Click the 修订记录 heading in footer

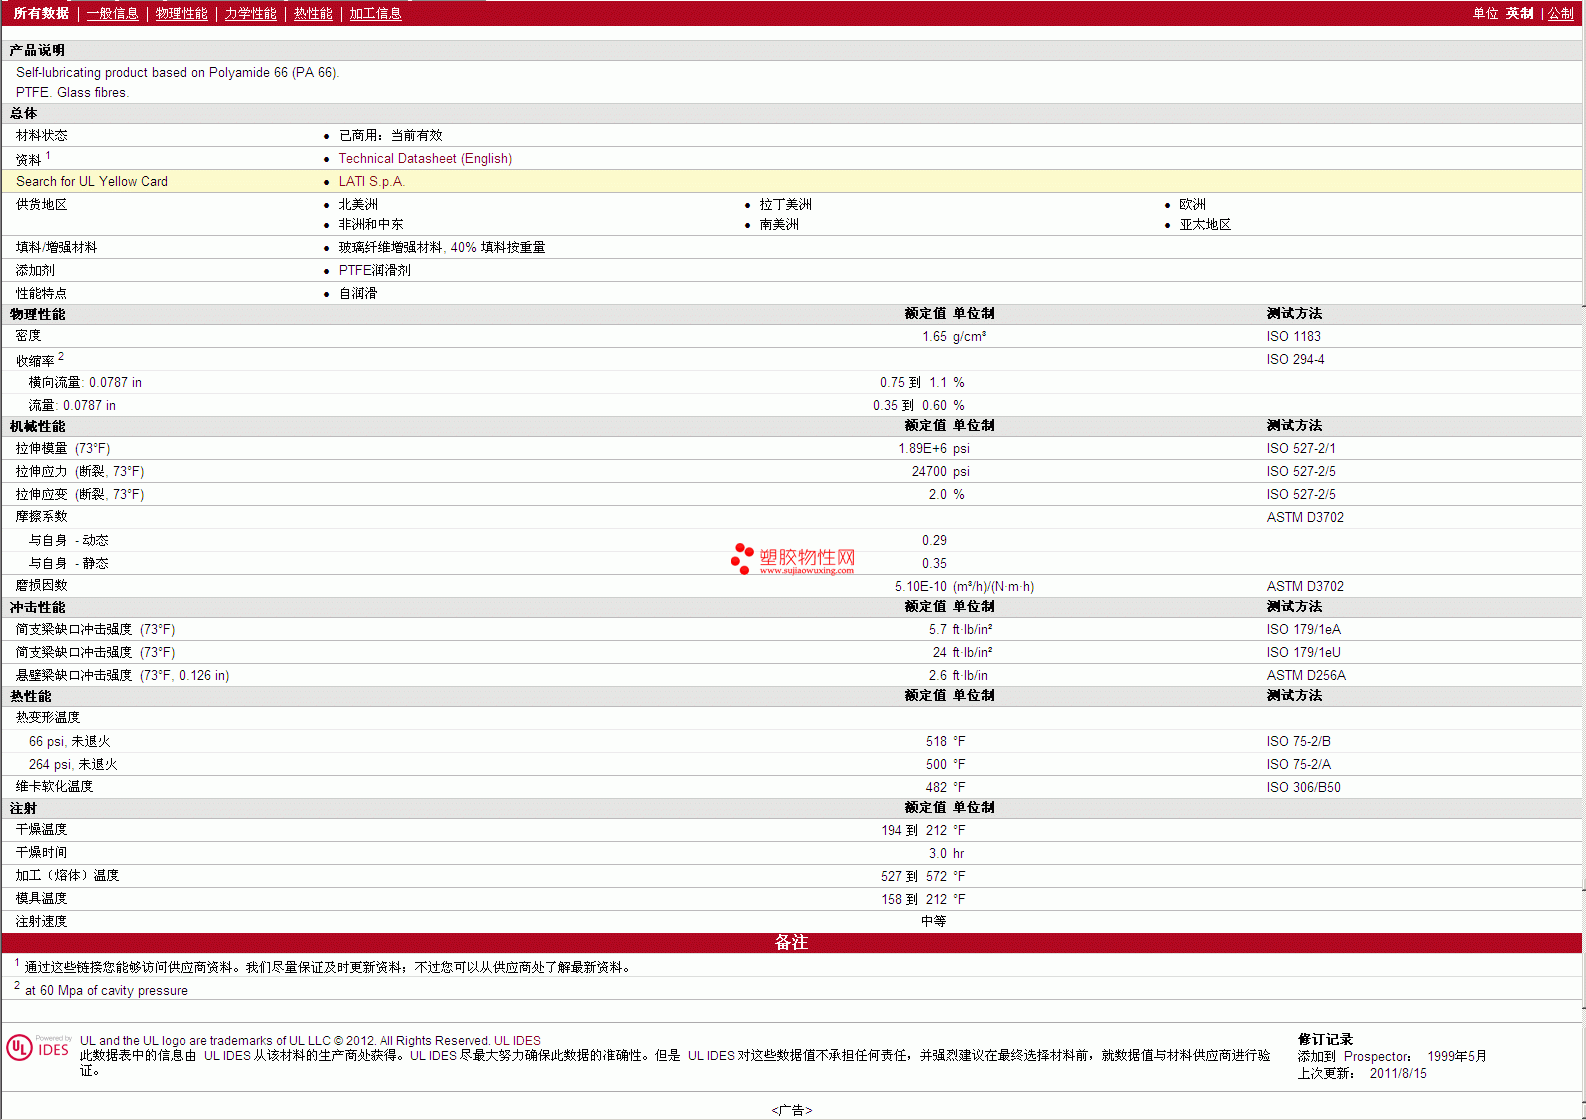click(1325, 1039)
